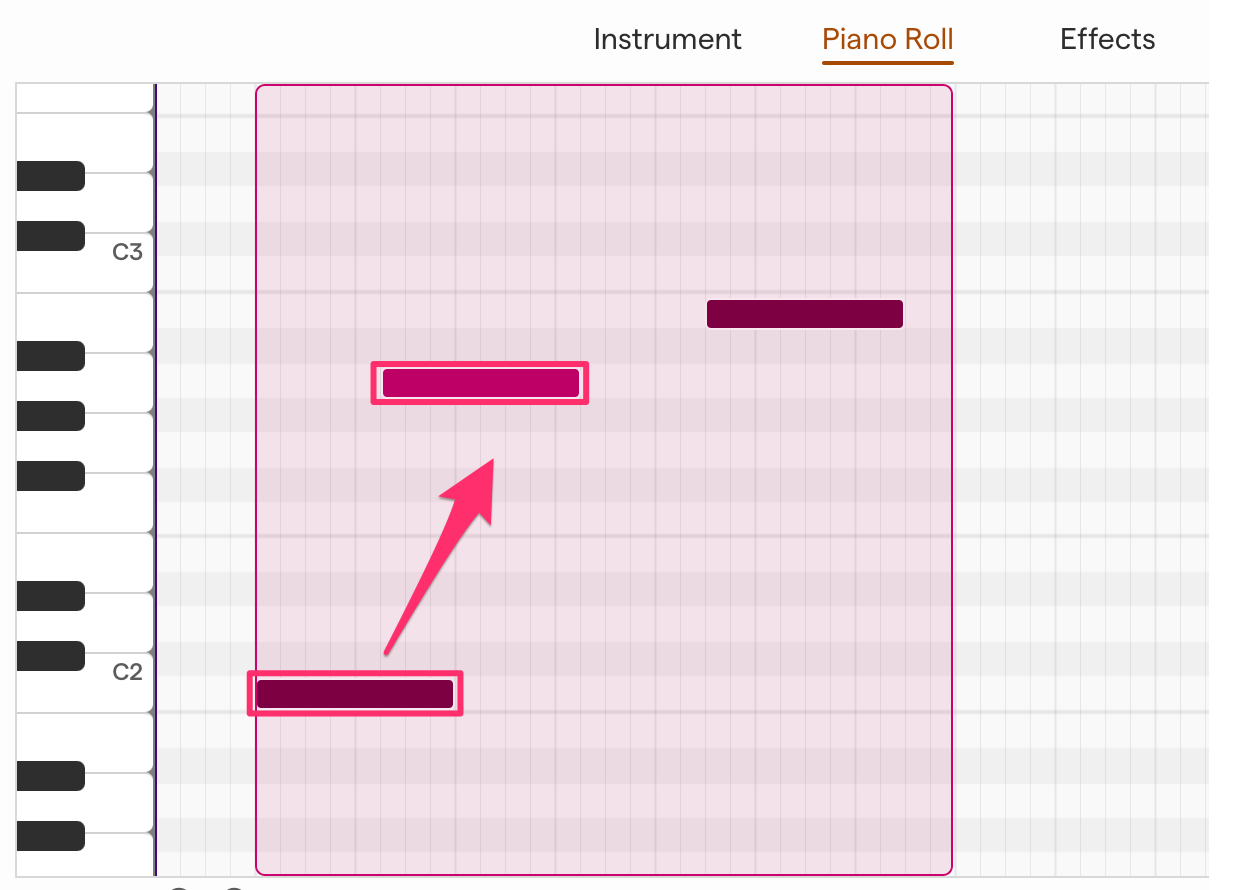Select the pink highlighted middle note
Image resolution: width=1250 pixels, height=890 pixels.
(480, 382)
